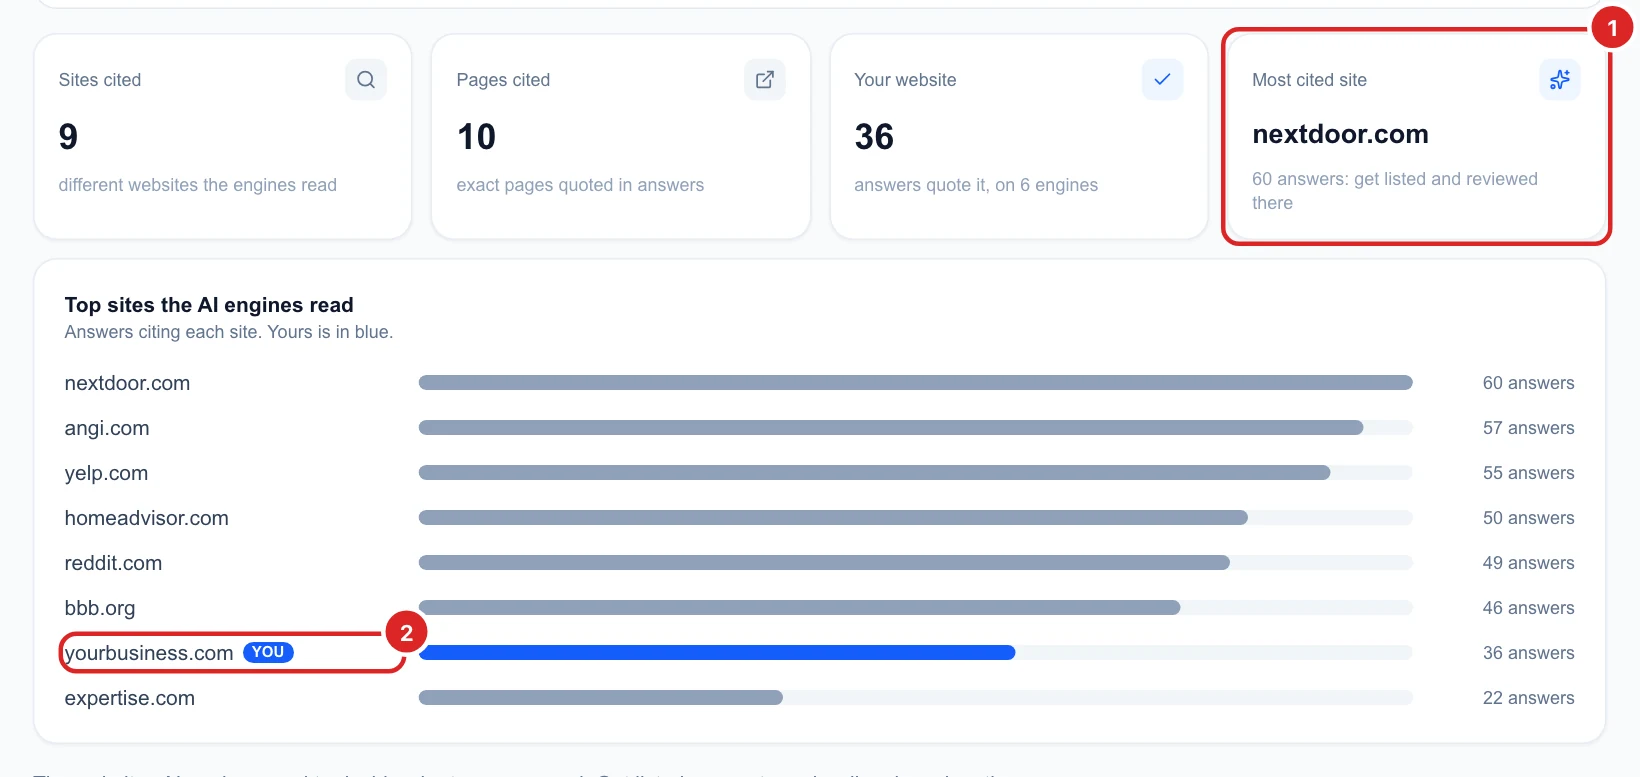The height and width of the screenshot is (777, 1640).
Task: Click the yelp.com answers bar
Action: coord(874,473)
